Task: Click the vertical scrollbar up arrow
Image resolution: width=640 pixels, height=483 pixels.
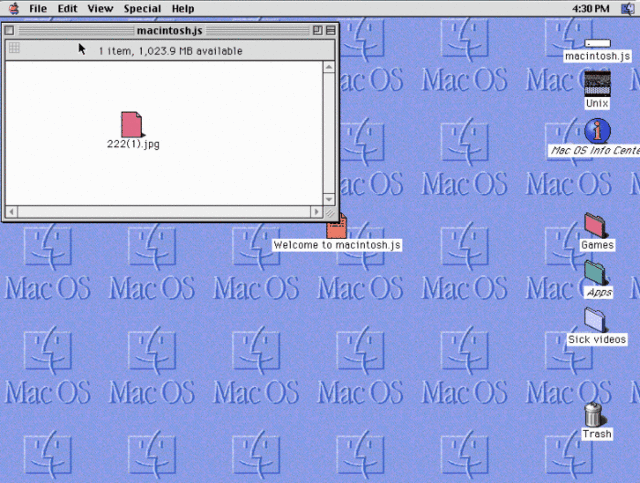Action: 329,67
